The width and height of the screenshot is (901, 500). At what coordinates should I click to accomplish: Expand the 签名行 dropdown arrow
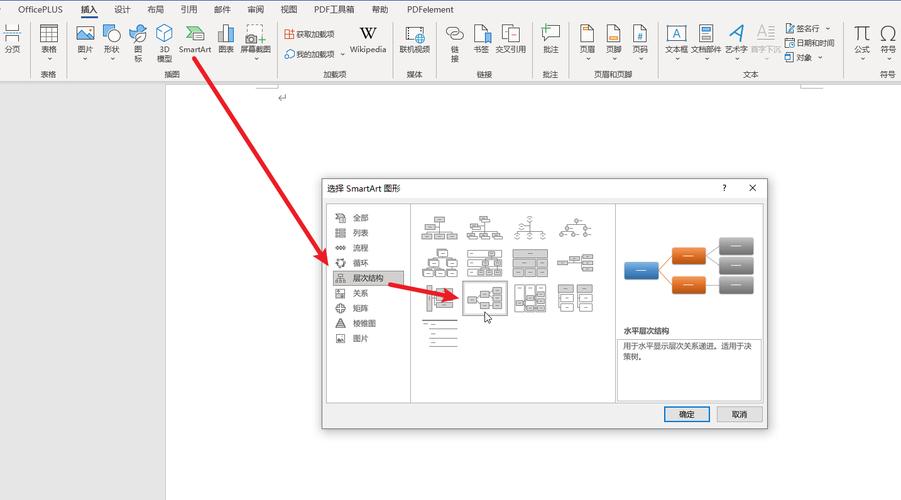tap(828, 29)
